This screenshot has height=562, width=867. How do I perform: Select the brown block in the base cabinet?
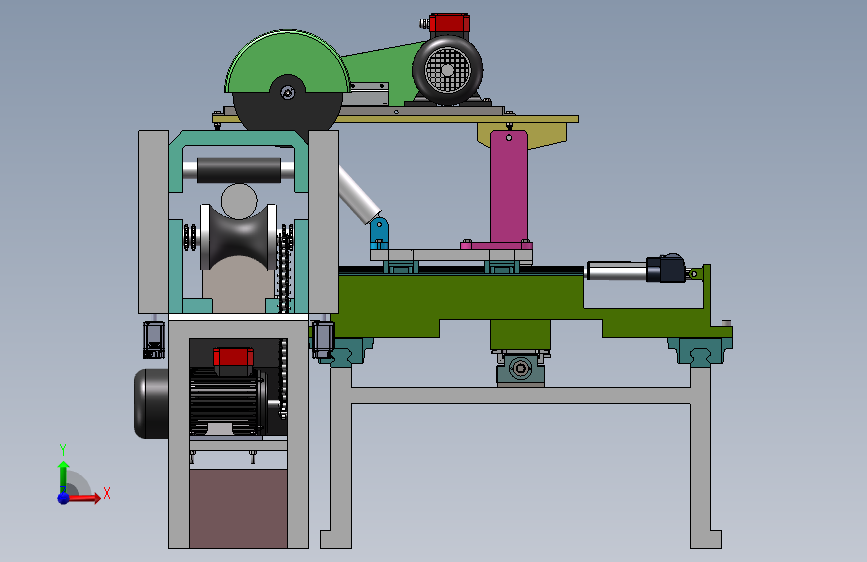pyautogui.click(x=238, y=509)
